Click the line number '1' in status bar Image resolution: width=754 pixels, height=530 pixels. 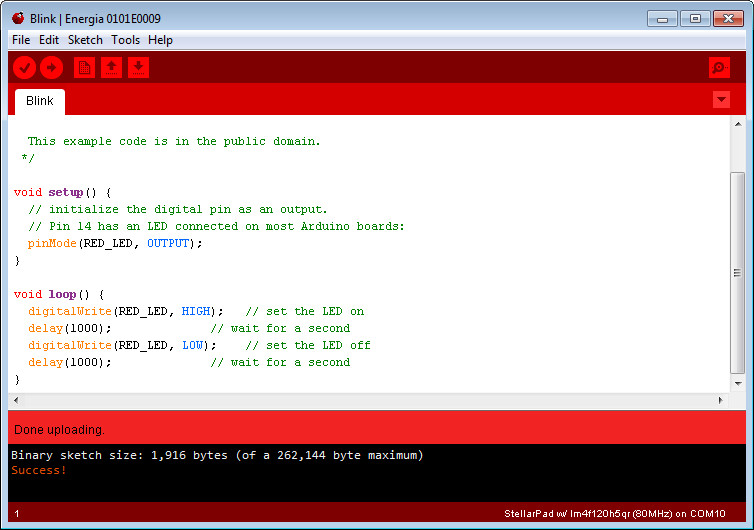coord(16,514)
